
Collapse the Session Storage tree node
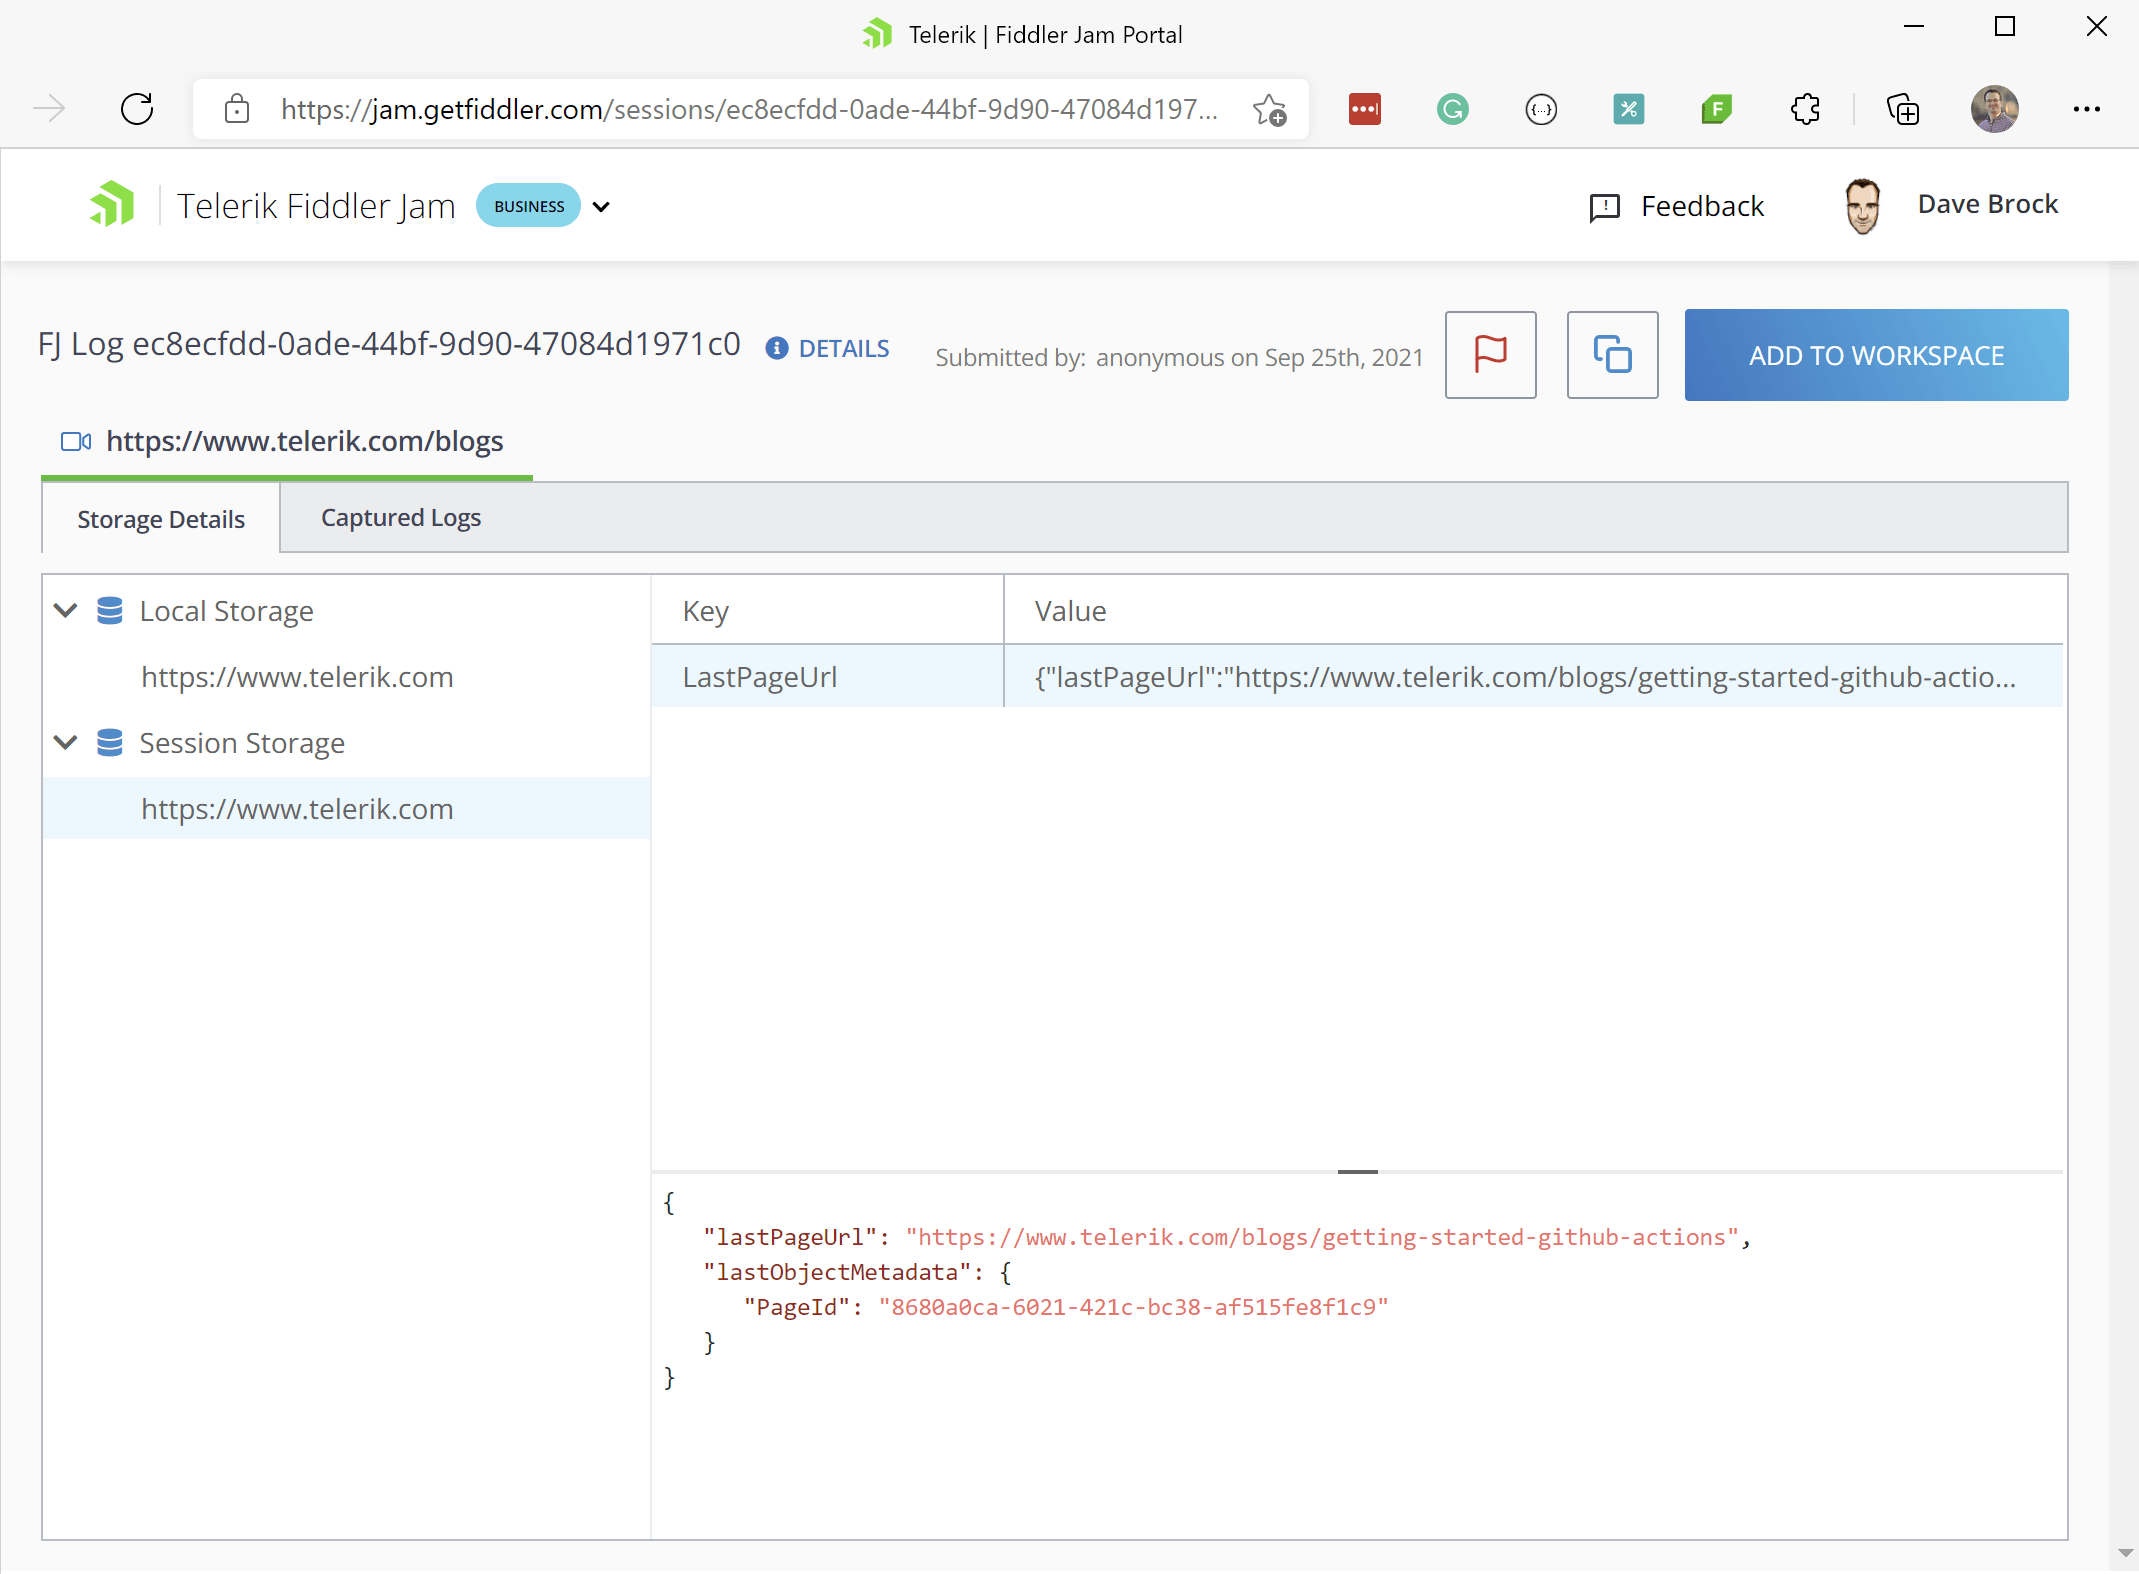[66, 742]
